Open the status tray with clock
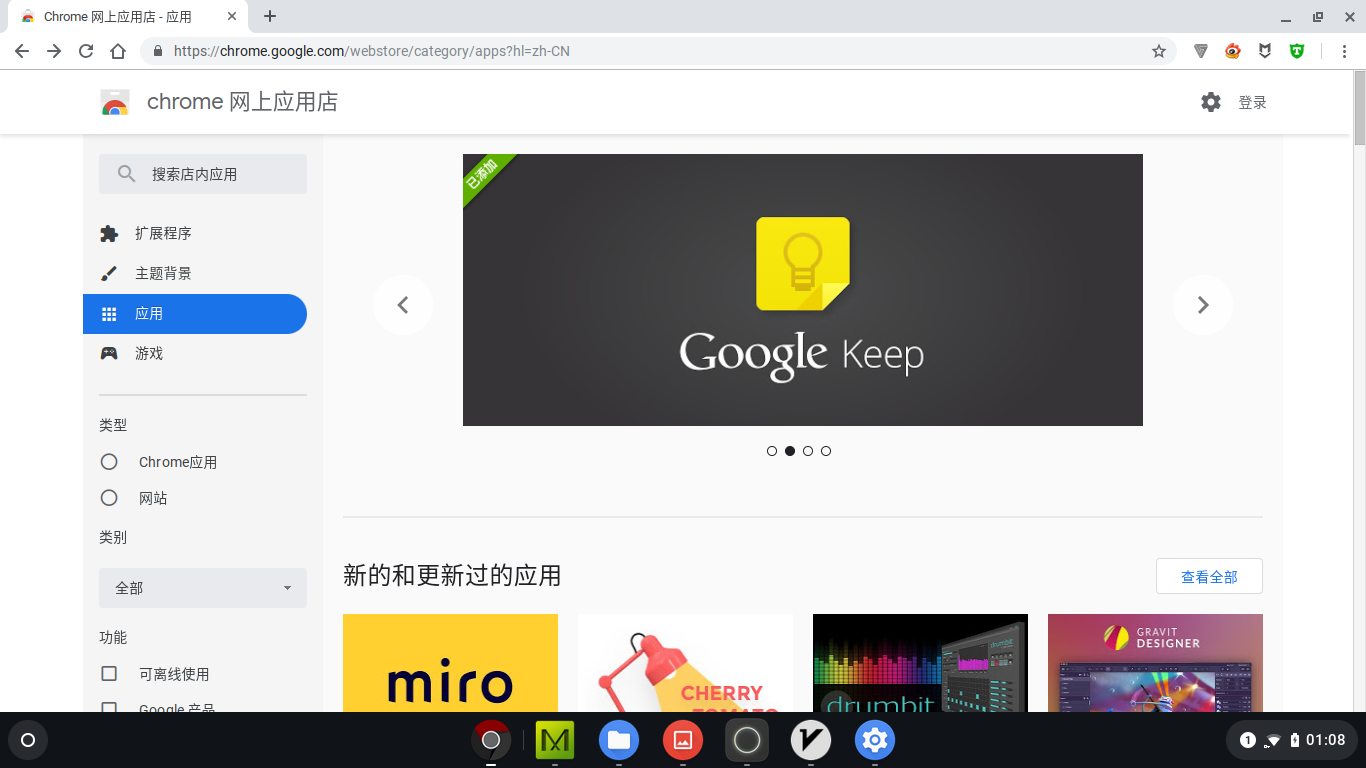1366x768 pixels. pos(1292,740)
